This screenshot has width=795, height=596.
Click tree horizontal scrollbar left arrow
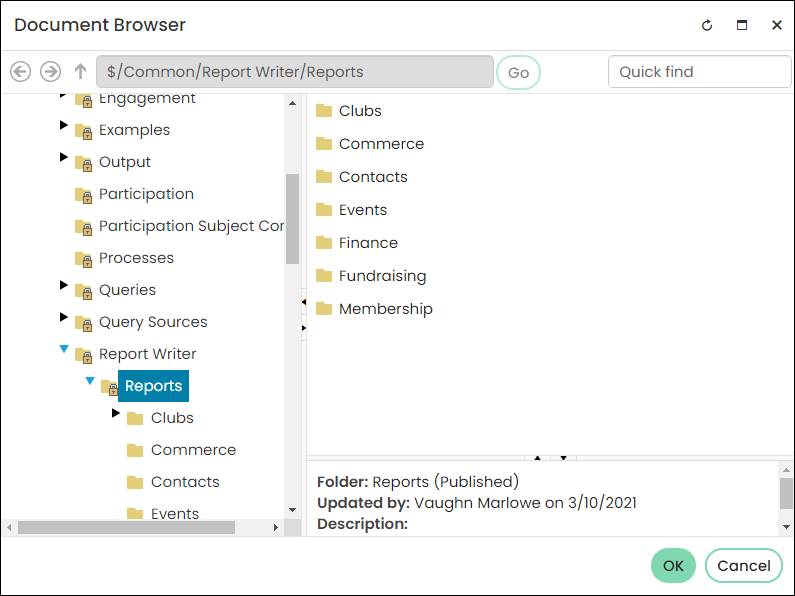pos(9,528)
